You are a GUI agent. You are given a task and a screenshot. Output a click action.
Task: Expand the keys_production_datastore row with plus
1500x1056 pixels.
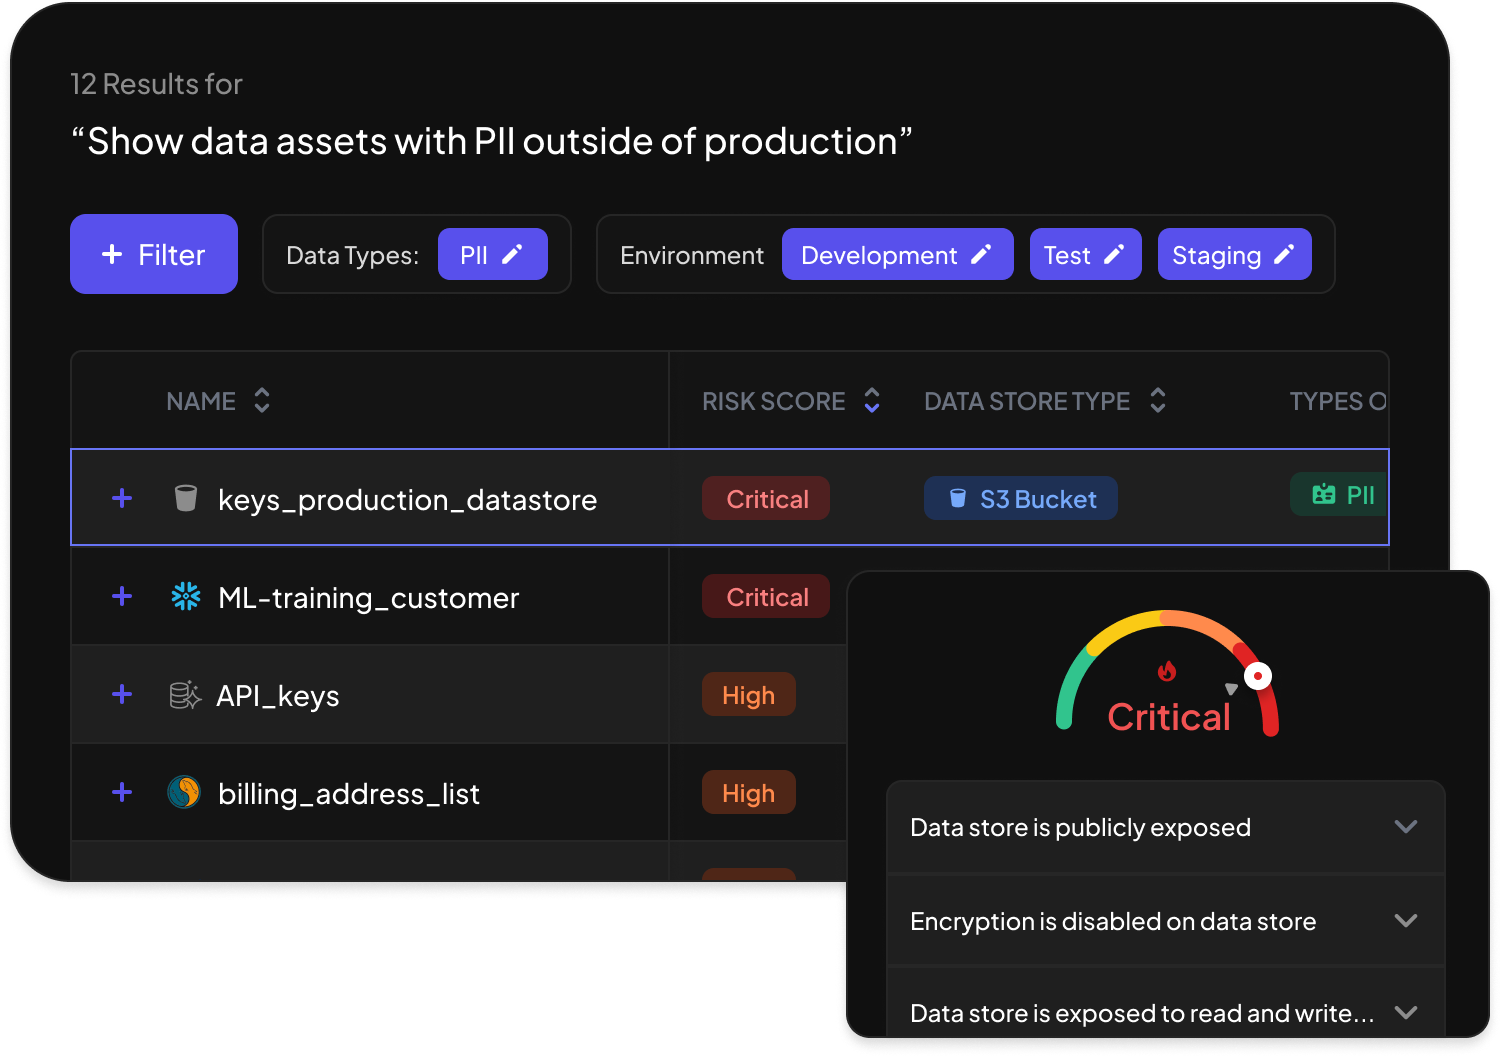pos(122,498)
